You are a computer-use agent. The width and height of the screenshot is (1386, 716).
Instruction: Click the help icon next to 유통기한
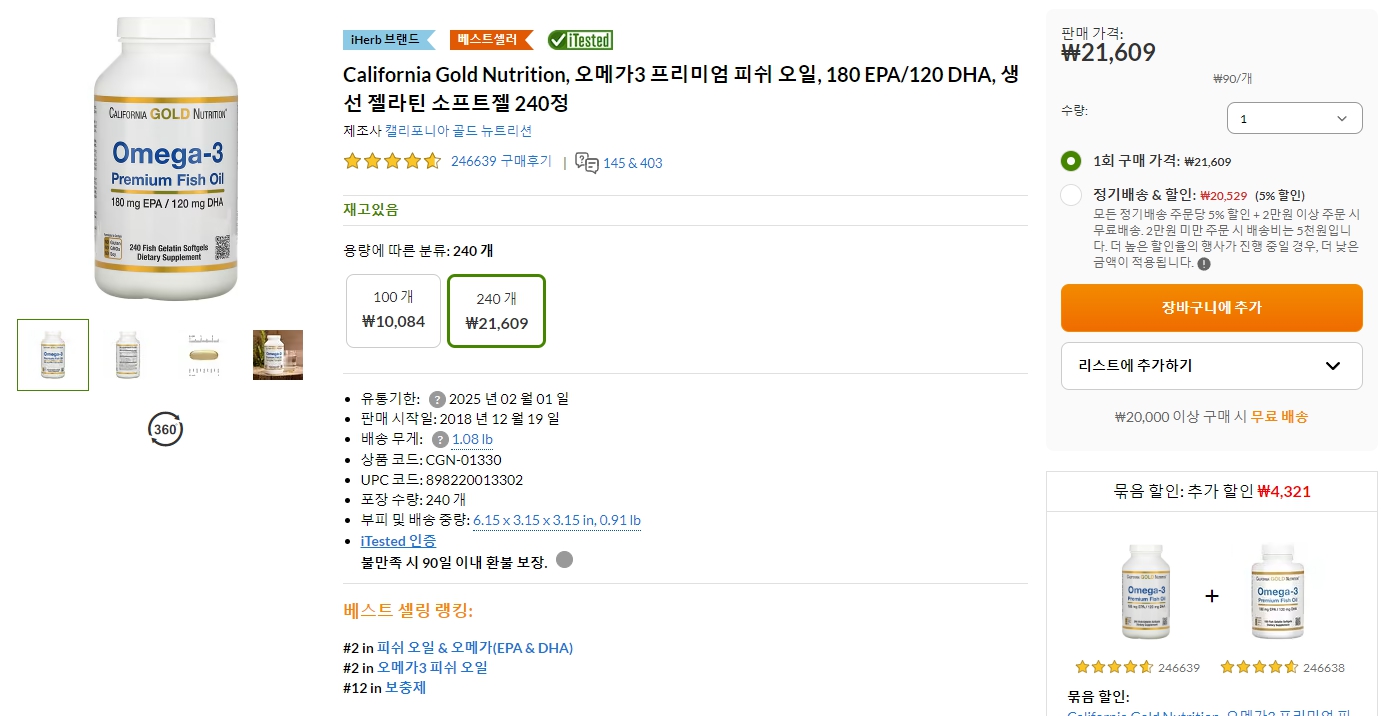click(437, 398)
